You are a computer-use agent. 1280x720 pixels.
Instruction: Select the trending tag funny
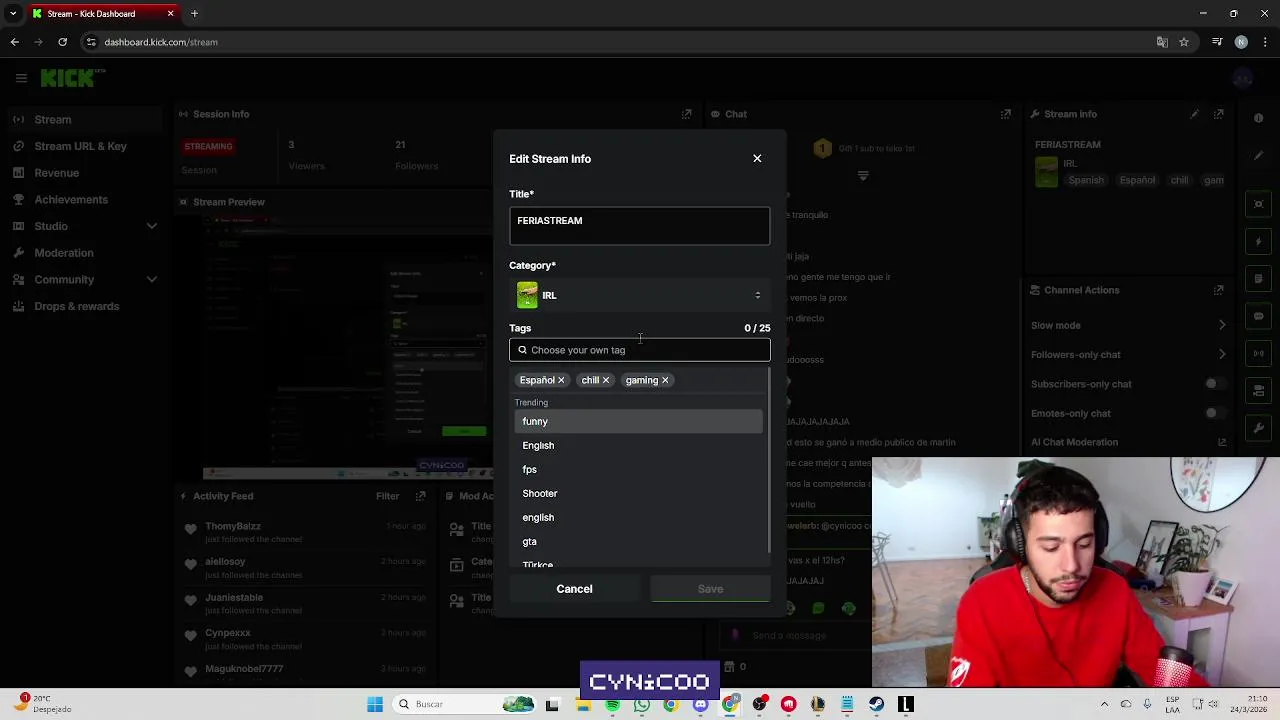638,421
